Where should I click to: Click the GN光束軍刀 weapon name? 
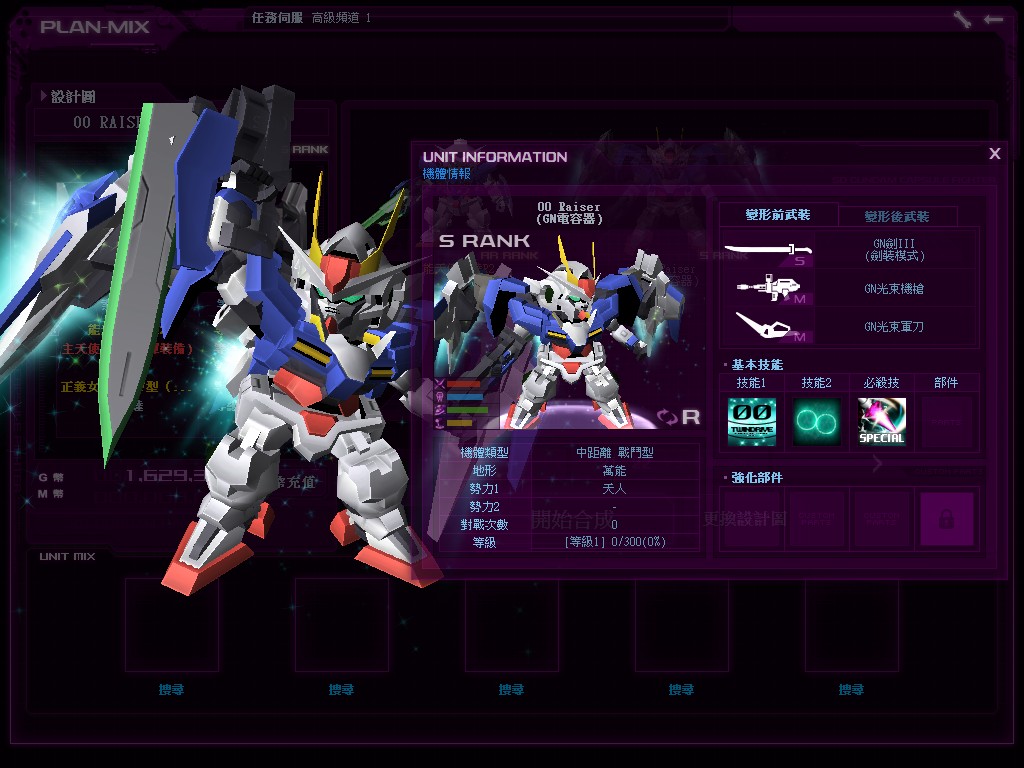click(x=893, y=327)
